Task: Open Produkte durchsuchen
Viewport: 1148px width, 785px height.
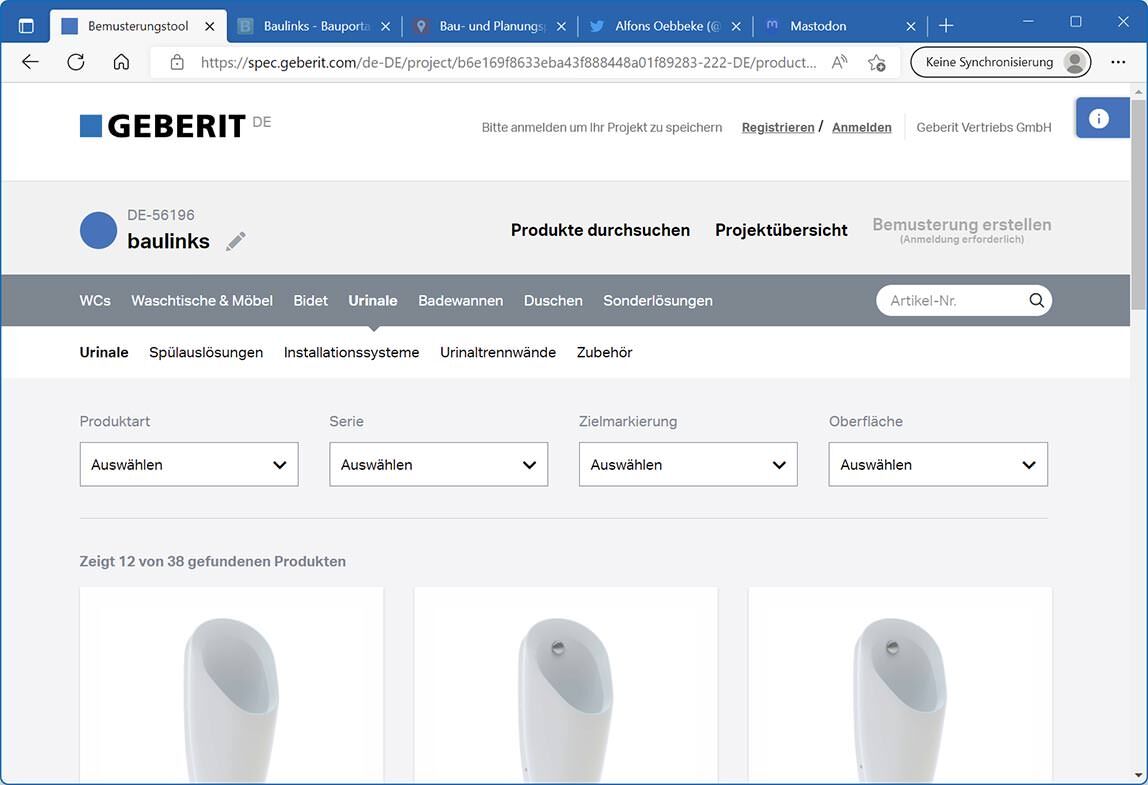Action: (x=600, y=230)
